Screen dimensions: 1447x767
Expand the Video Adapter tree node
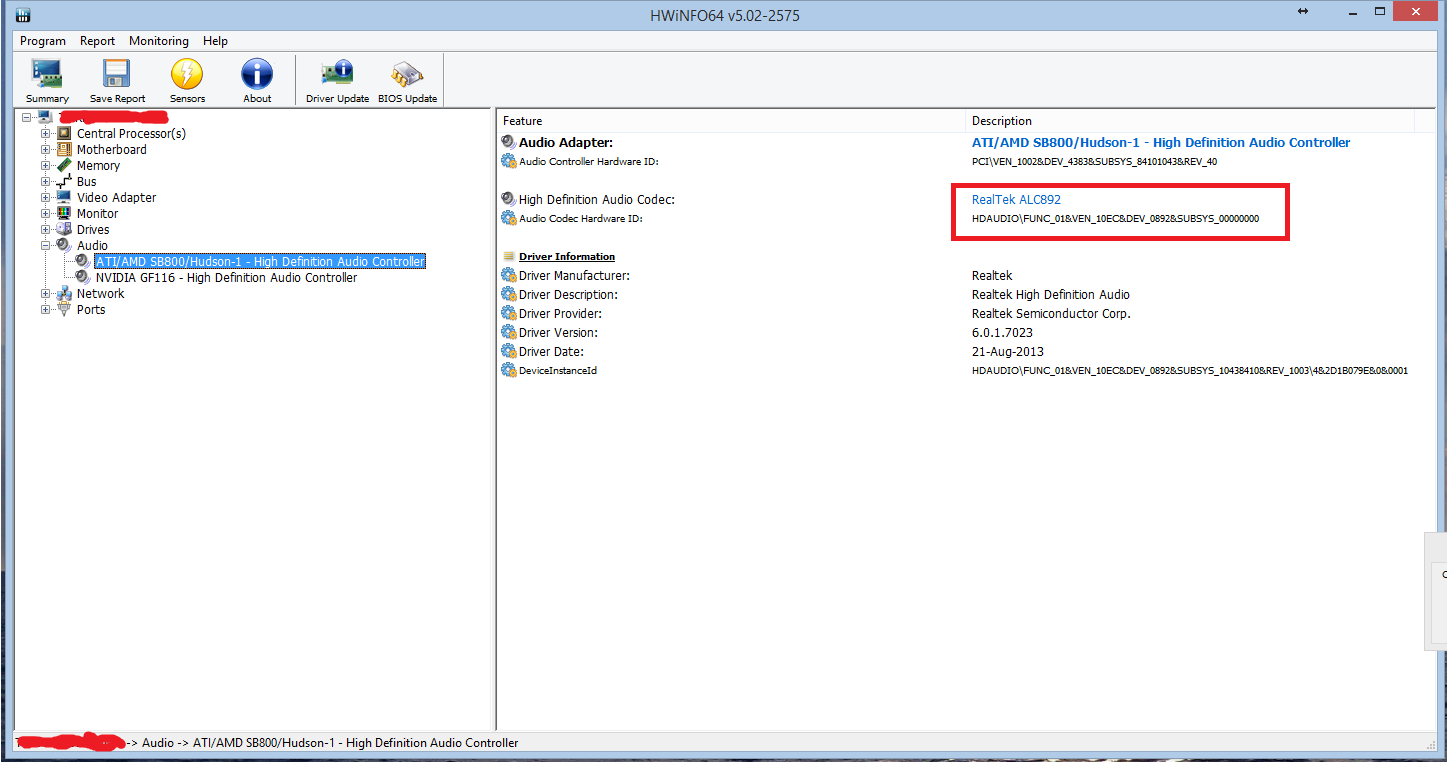click(x=45, y=197)
